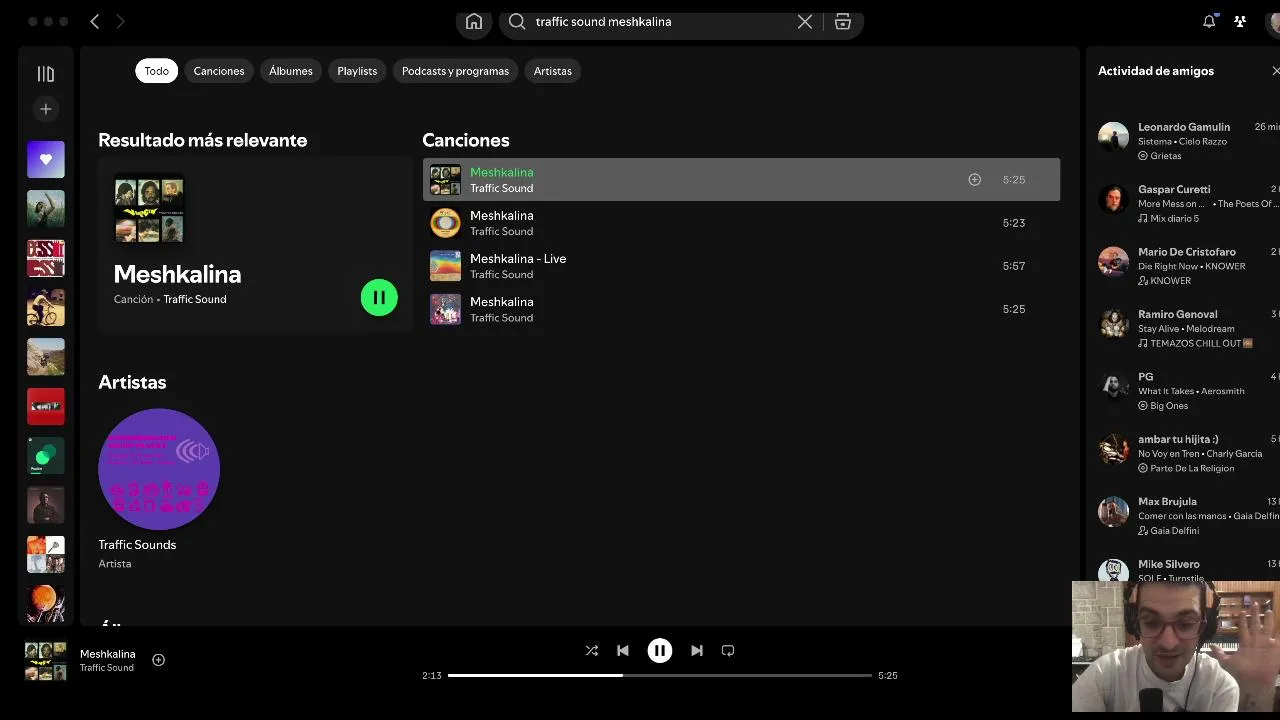Filter results by Playlists
Viewport: 1280px width, 720px height.
tap(357, 71)
